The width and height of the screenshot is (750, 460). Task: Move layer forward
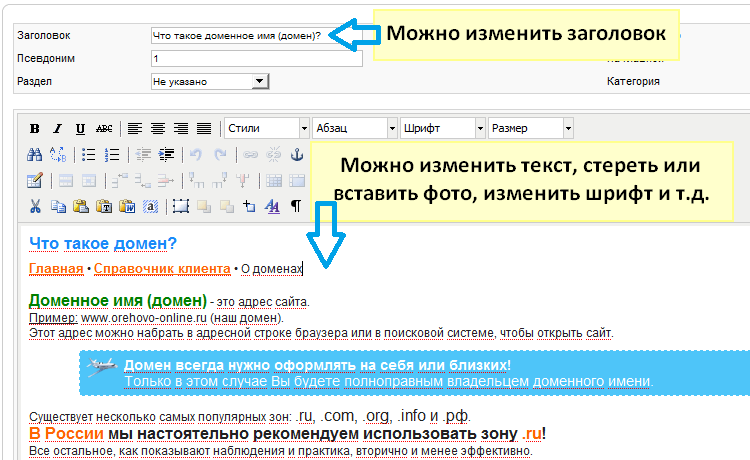click(x=204, y=207)
